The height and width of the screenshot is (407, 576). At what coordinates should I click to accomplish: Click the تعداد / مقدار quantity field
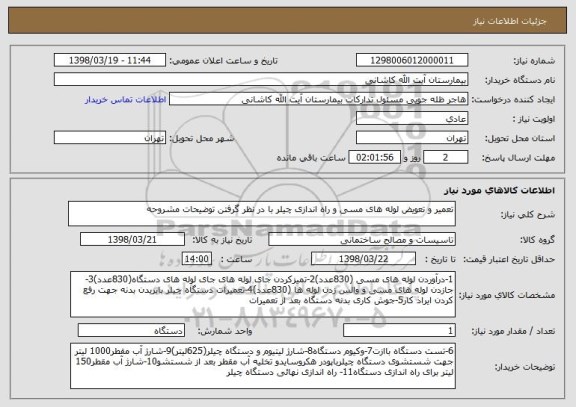click(x=399, y=331)
